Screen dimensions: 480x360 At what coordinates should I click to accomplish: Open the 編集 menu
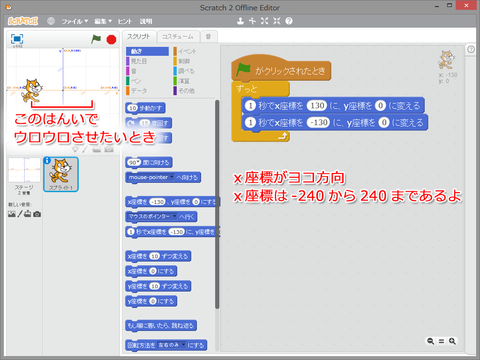point(103,21)
